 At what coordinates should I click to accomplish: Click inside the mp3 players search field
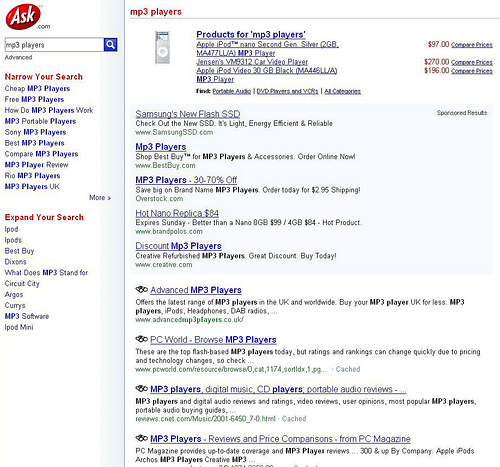54,45
